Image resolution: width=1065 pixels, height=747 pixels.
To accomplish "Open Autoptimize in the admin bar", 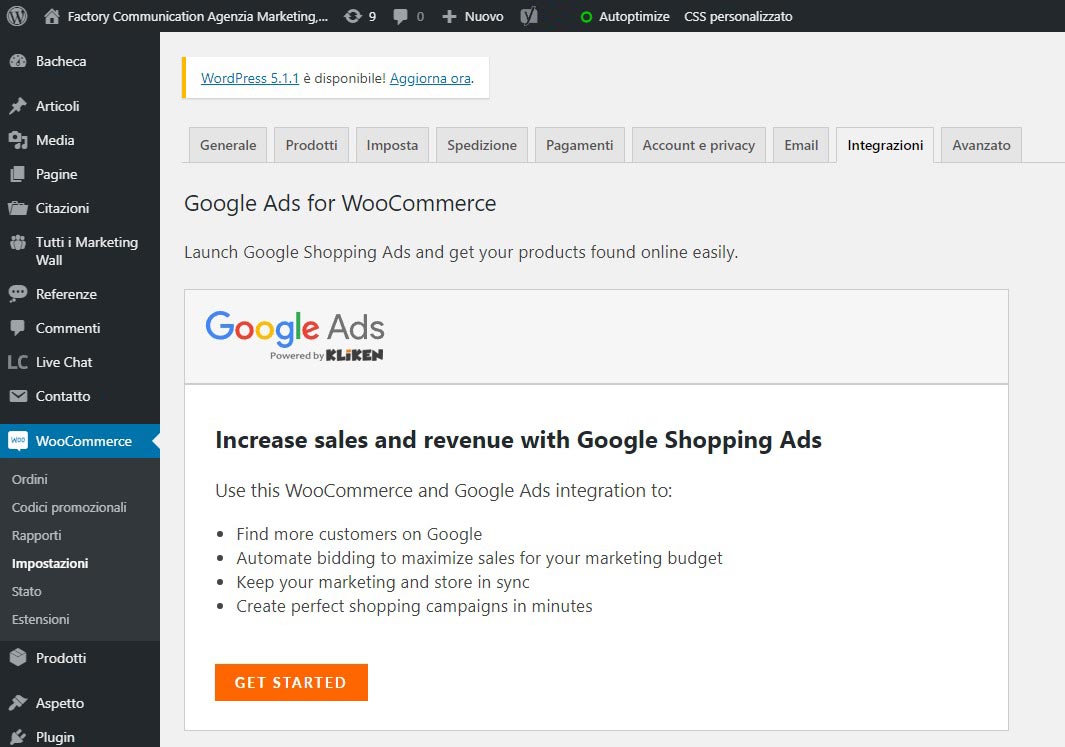I will click(x=634, y=16).
